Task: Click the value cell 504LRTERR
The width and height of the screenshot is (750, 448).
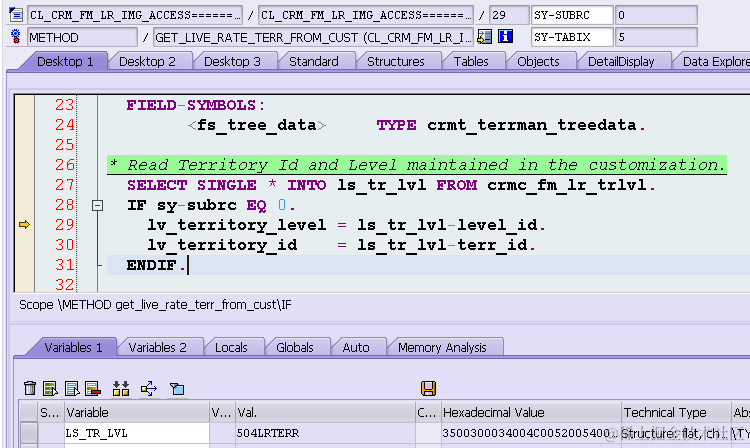Action: point(325,433)
